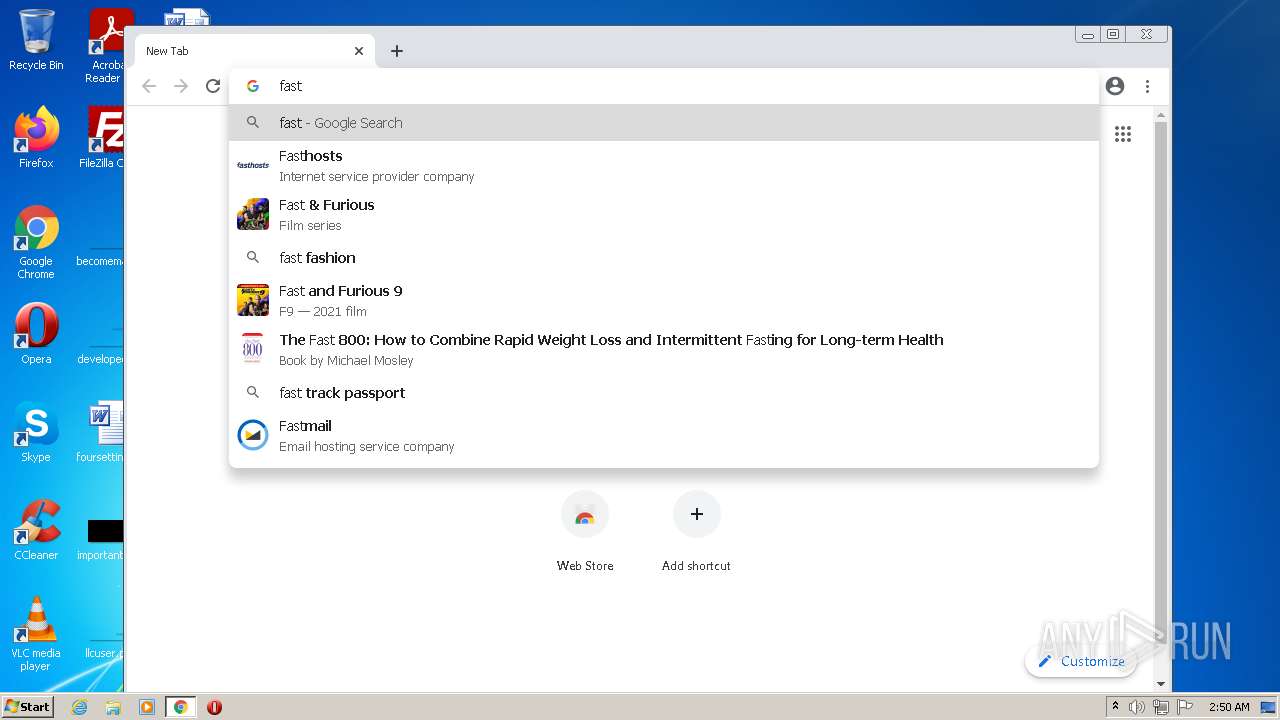Click the F9 film poster thumbnail
The height and width of the screenshot is (720, 1280).
click(253, 300)
